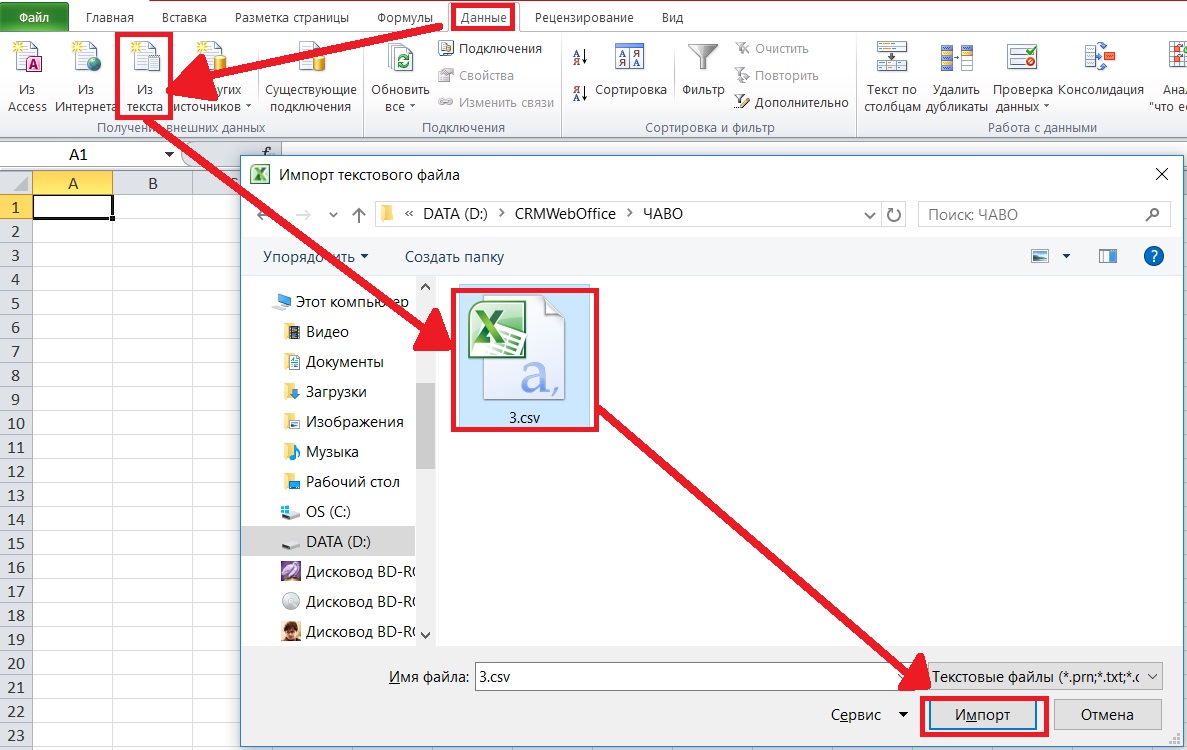Image resolution: width=1187 pixels, height=750 pixels.
Task: Open the file type filter dropdown
Action: 1045,677
